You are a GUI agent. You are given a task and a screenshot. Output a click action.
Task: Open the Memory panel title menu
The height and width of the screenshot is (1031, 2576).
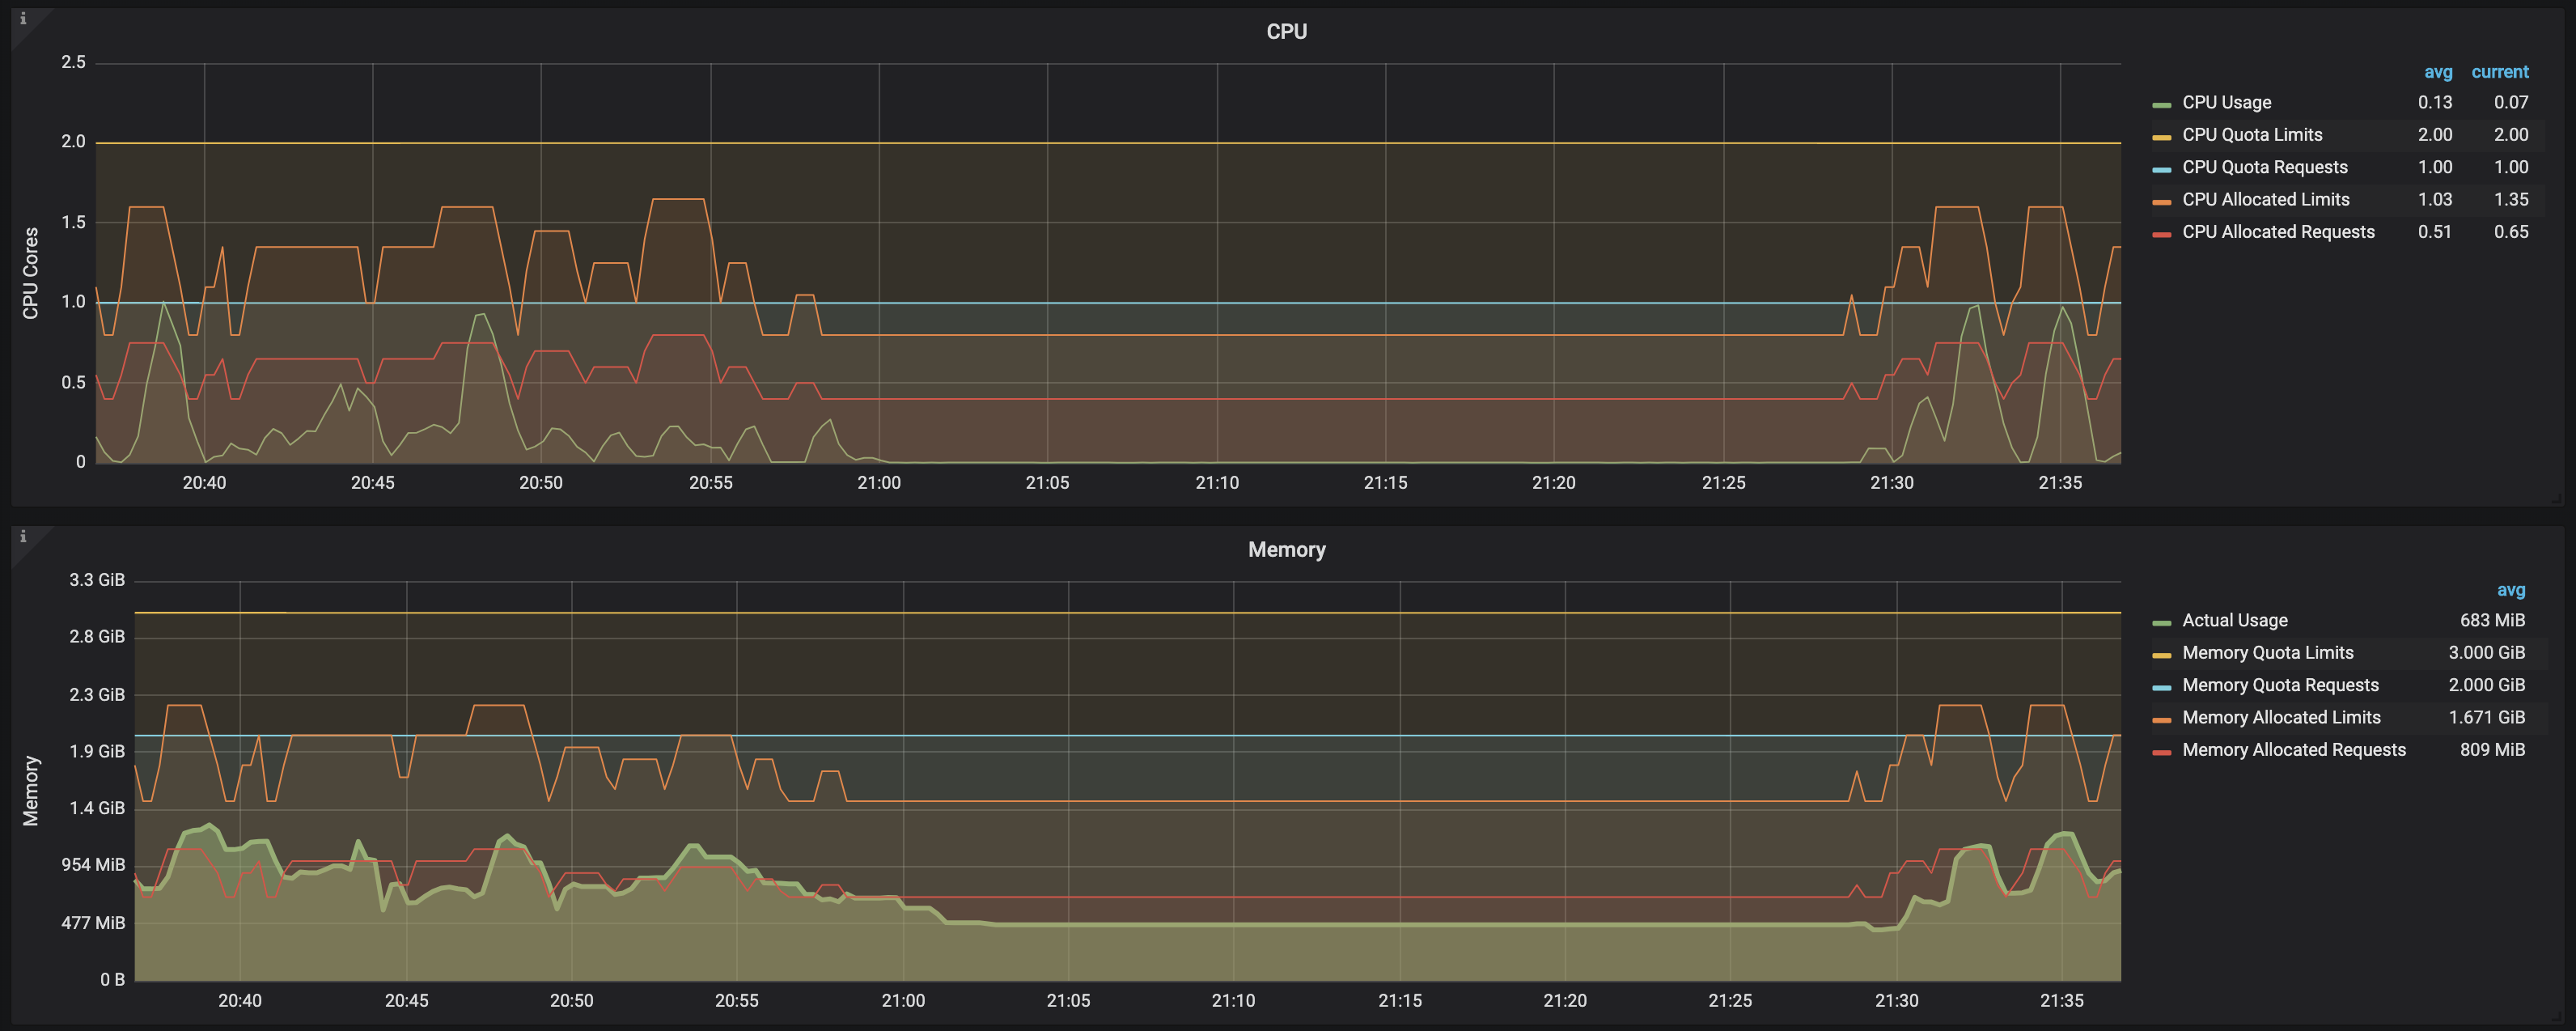pyautogui.click(x=1286, y=550)
